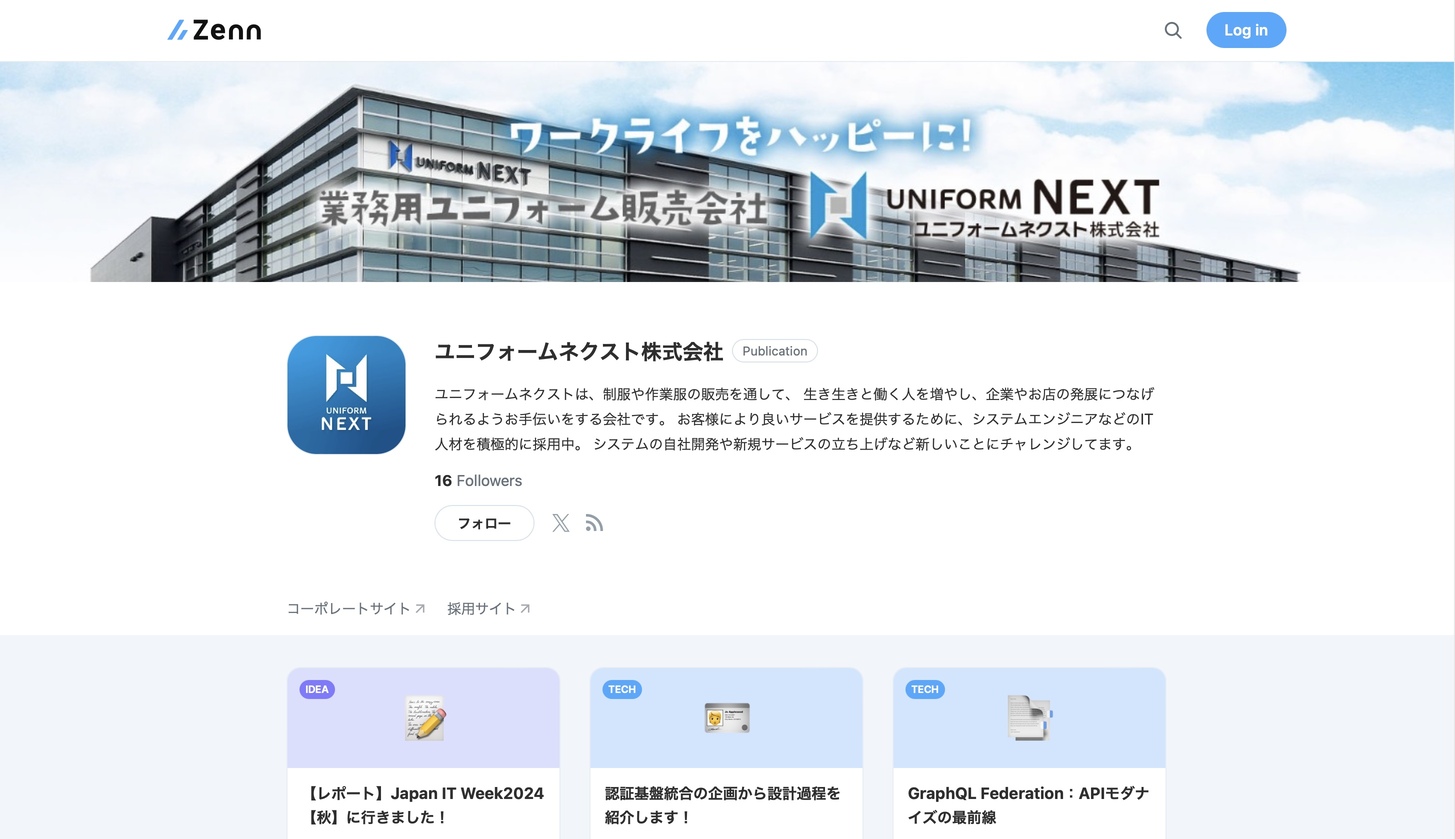Click the Publication badge

[x=775, y=351]
